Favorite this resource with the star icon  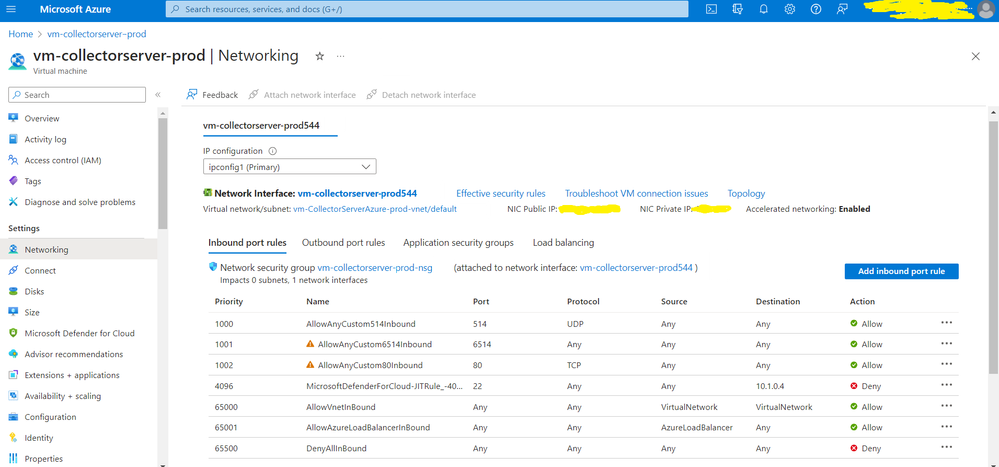click(x=320, y=56)
